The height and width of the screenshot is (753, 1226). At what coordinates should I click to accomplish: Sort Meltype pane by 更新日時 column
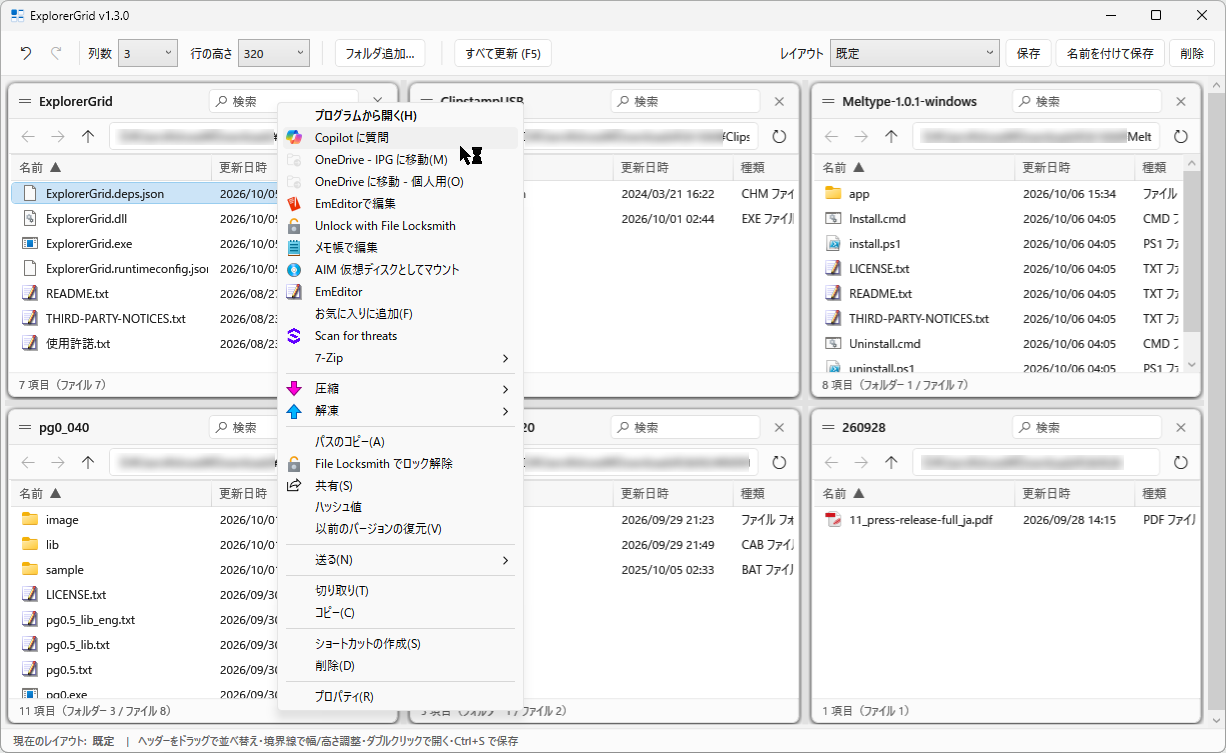tap(1074, 167)
